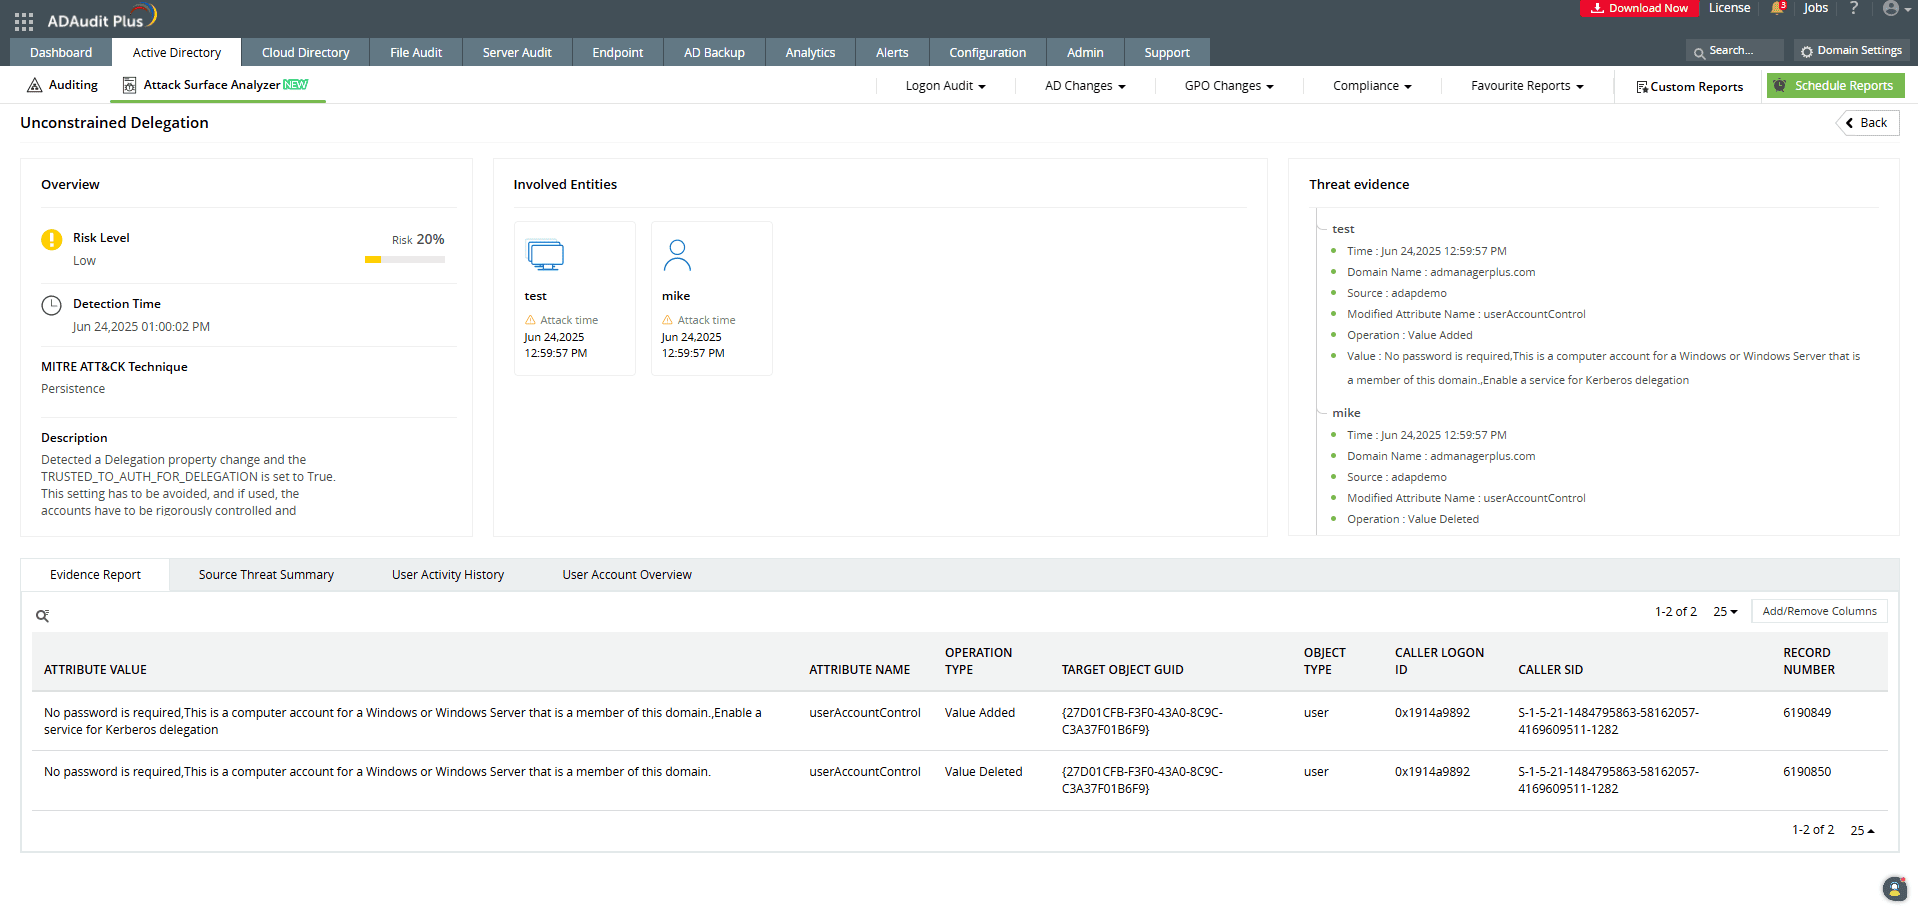The height and width of the screenshot is (907, 1918).
Task: Go to the Server Audit tab
Action: (x=517, y=53)
